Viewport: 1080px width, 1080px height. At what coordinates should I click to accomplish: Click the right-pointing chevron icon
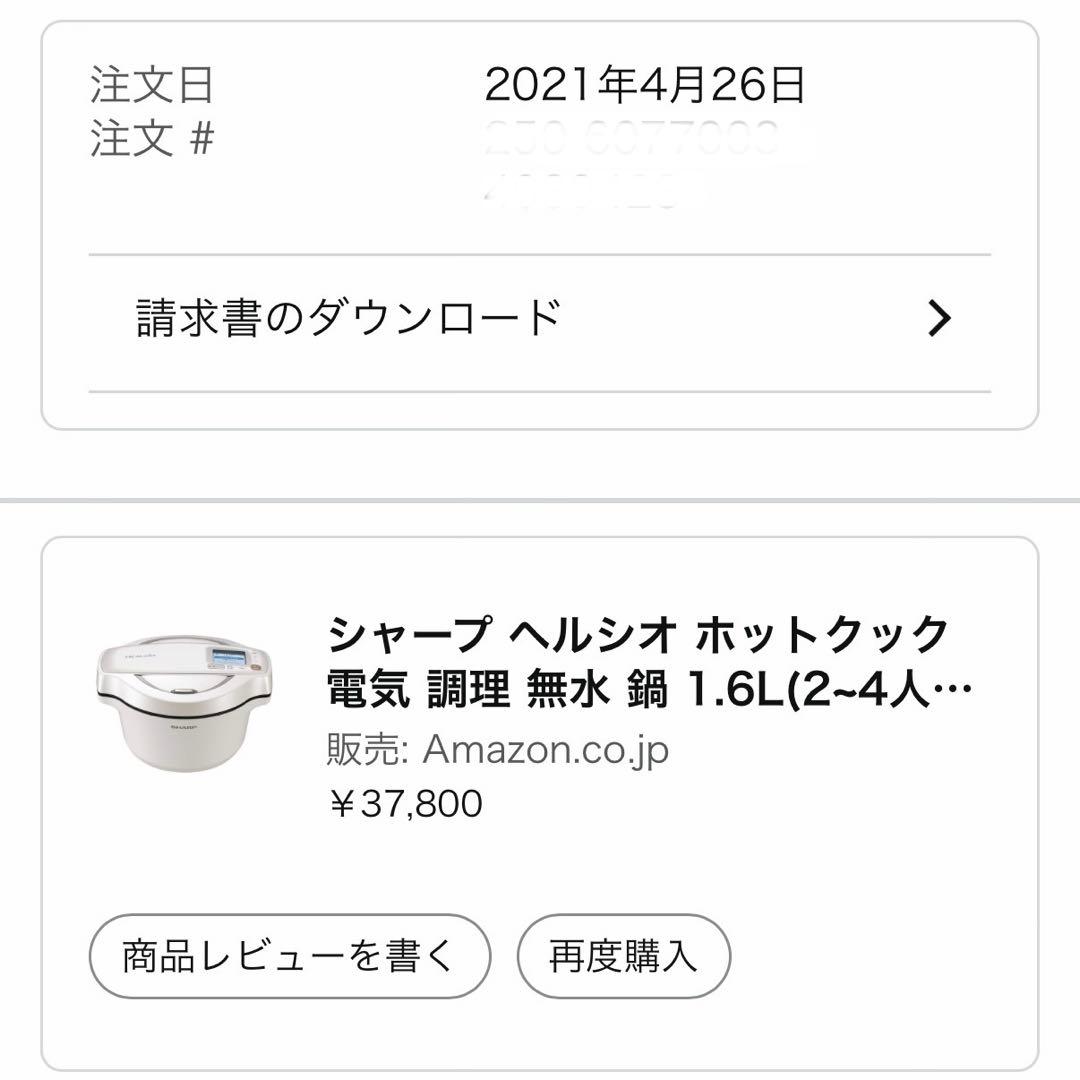938,317
